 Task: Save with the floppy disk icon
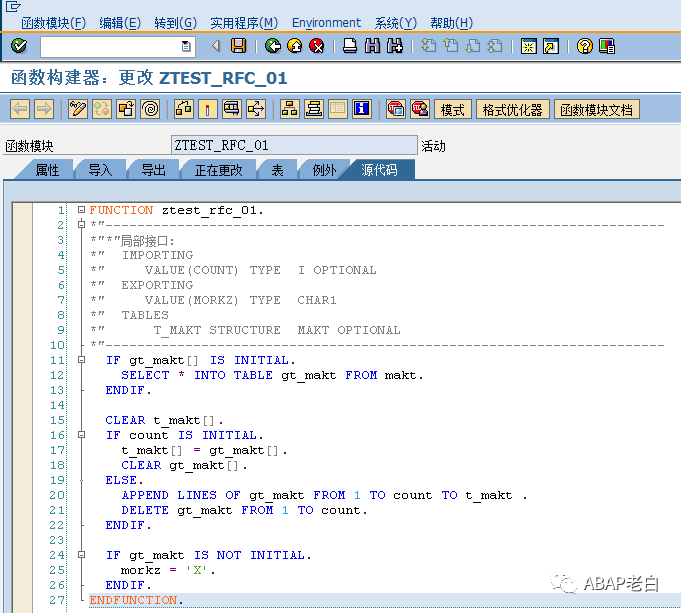pos(238,46)
